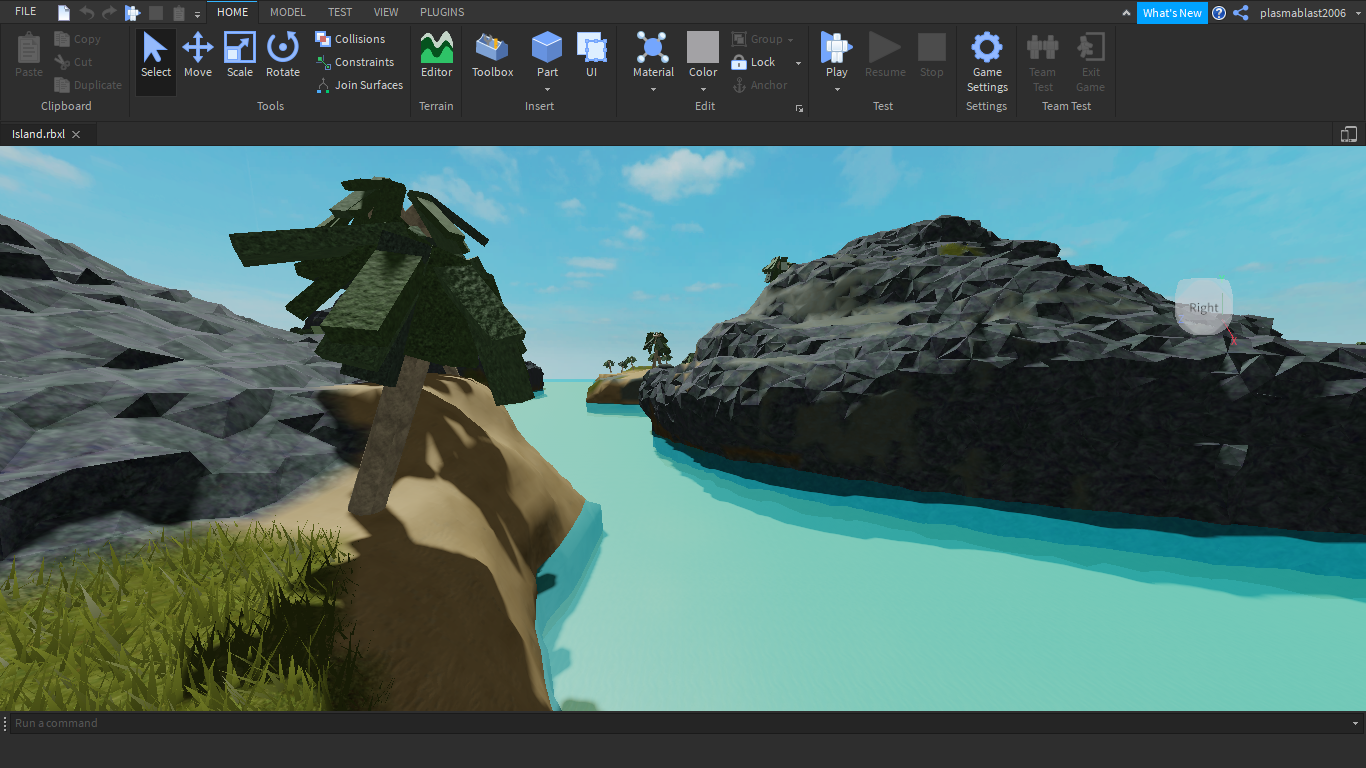Image resolution: width=1366 pixels, height=768 pixels.
Task: Switch to the MODEL ribbon tab
Action: (x=288, y=12)
